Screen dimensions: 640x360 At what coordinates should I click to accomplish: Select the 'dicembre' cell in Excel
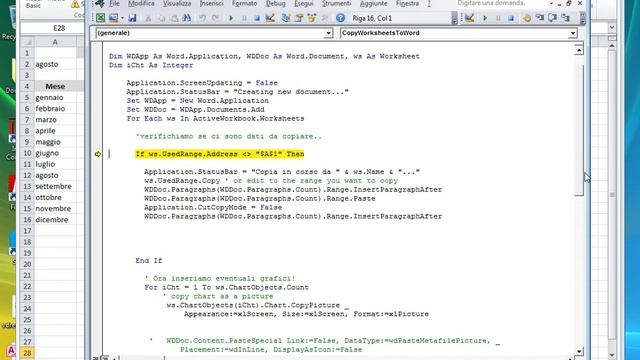click(55, 220)
